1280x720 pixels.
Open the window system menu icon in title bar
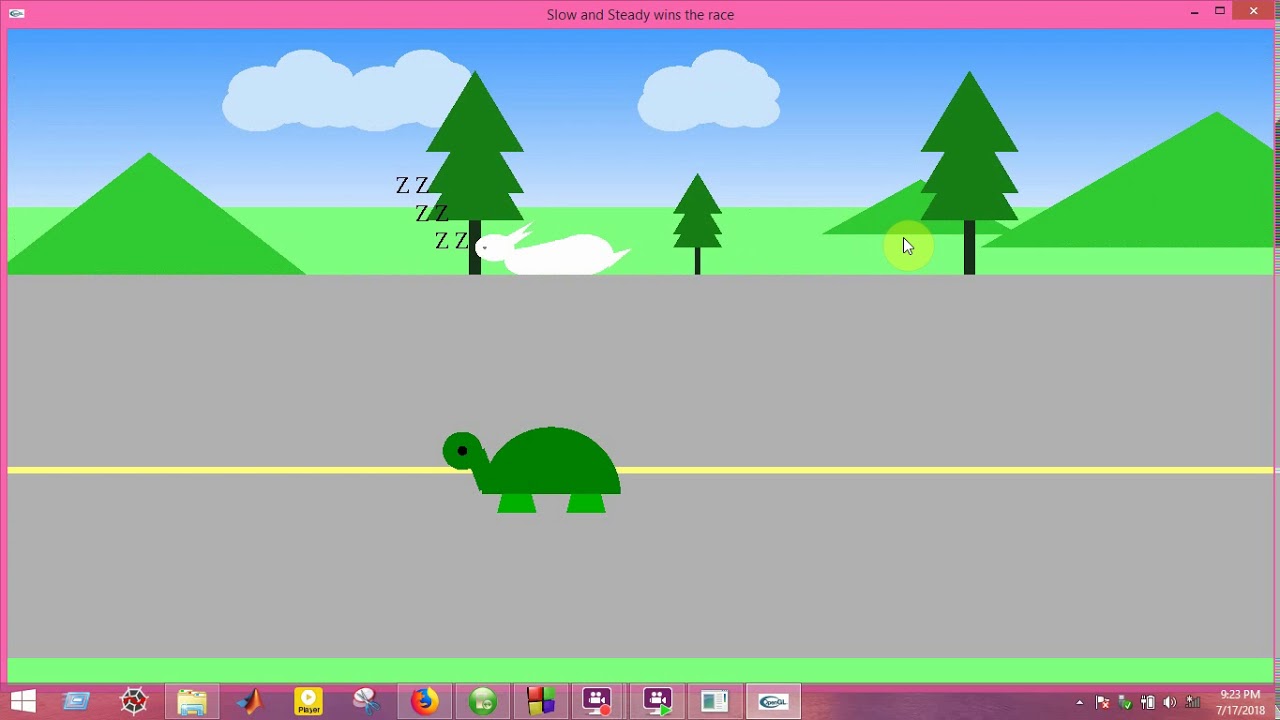coord(16,13)
